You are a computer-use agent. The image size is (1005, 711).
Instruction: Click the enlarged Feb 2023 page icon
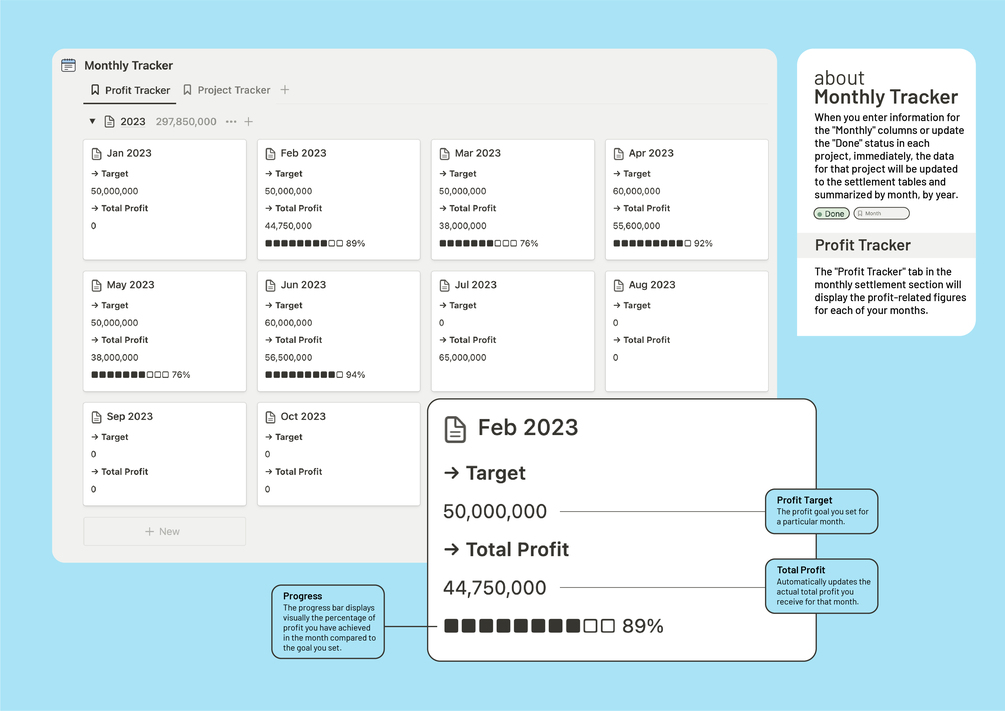[x=455, y=429]
